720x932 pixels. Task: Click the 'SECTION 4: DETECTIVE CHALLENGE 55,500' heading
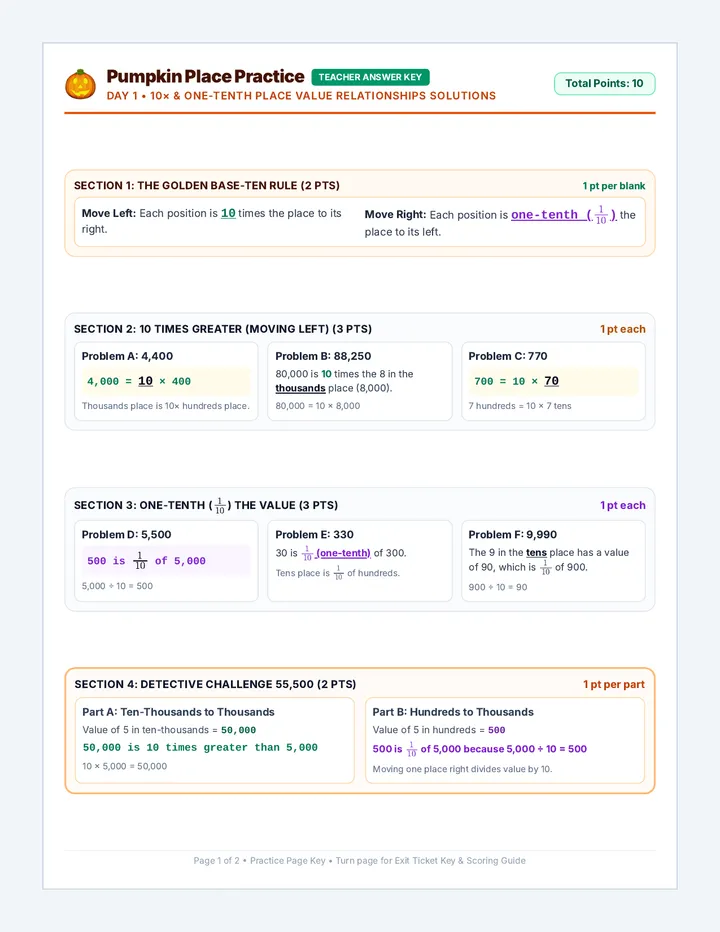[x=215, y=684]
